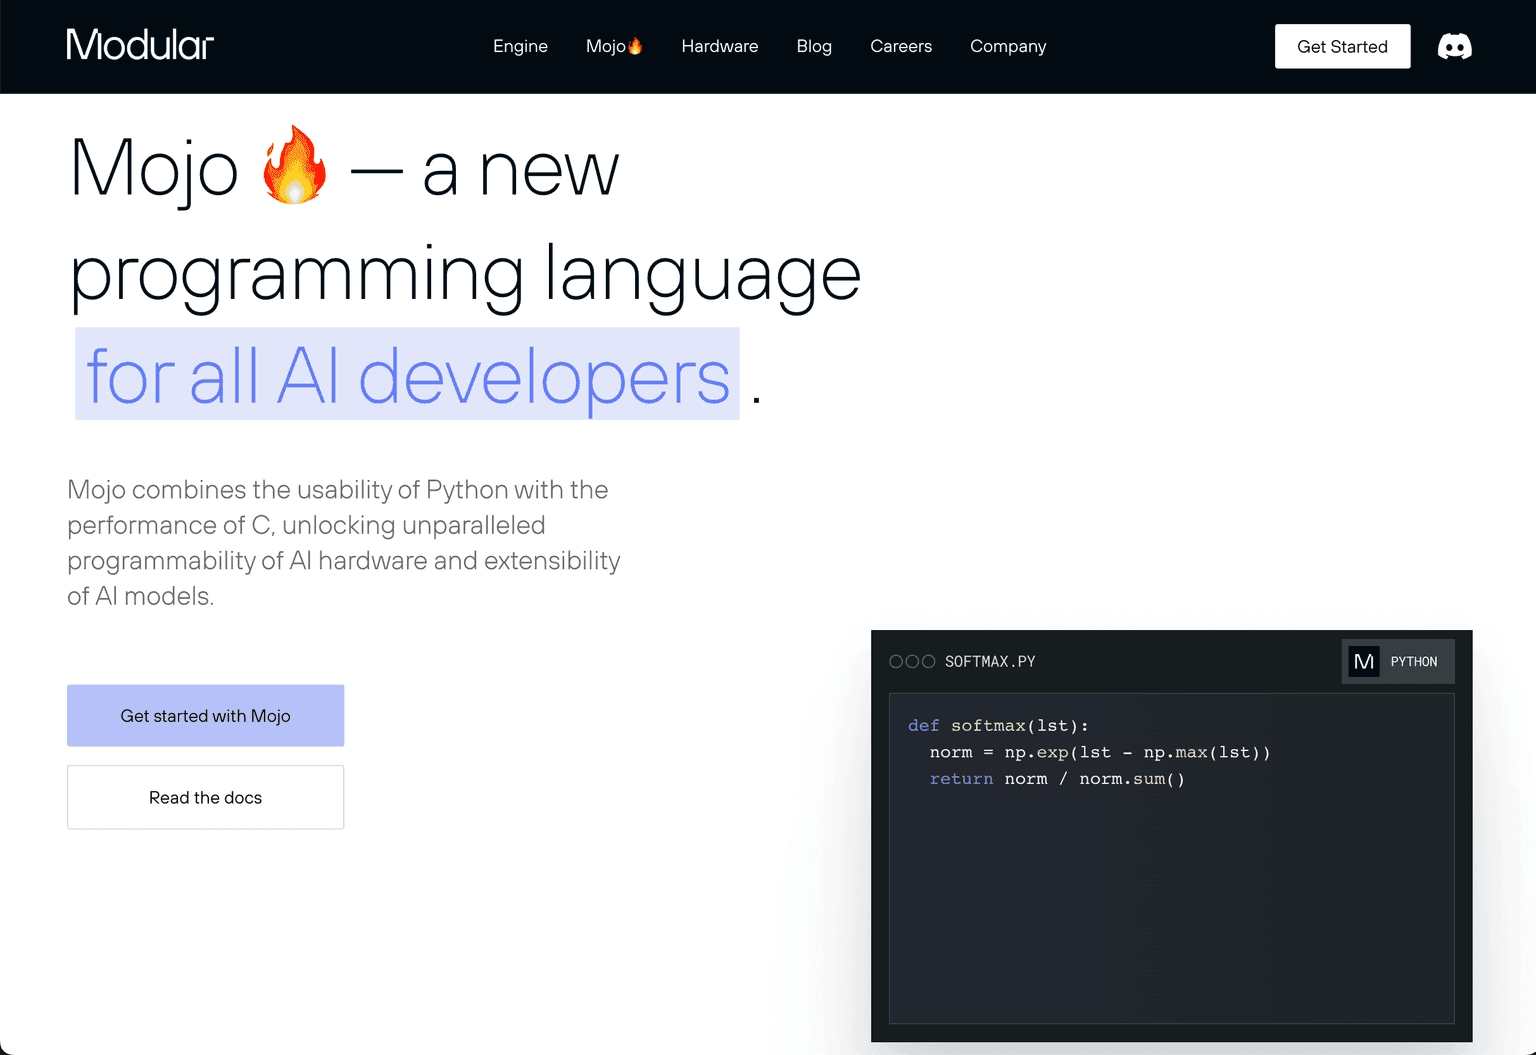Go to the Hardware page
The height and width of the screenshot is (1055, 1536).
coord(720,46)
